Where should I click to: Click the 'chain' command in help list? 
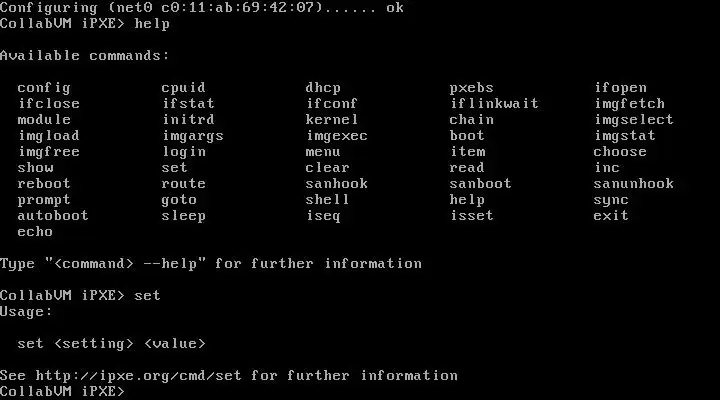pyautogui.click(x=472, y=120)
